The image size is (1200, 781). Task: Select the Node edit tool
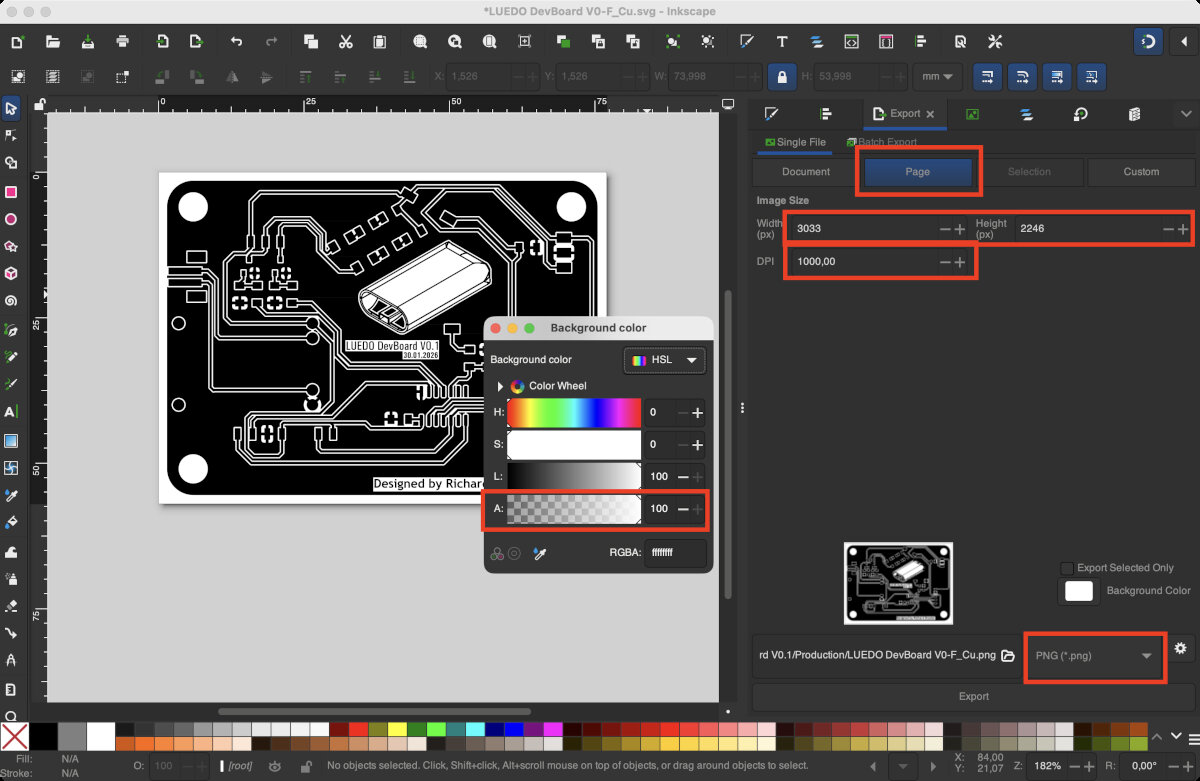coord(11,135)
